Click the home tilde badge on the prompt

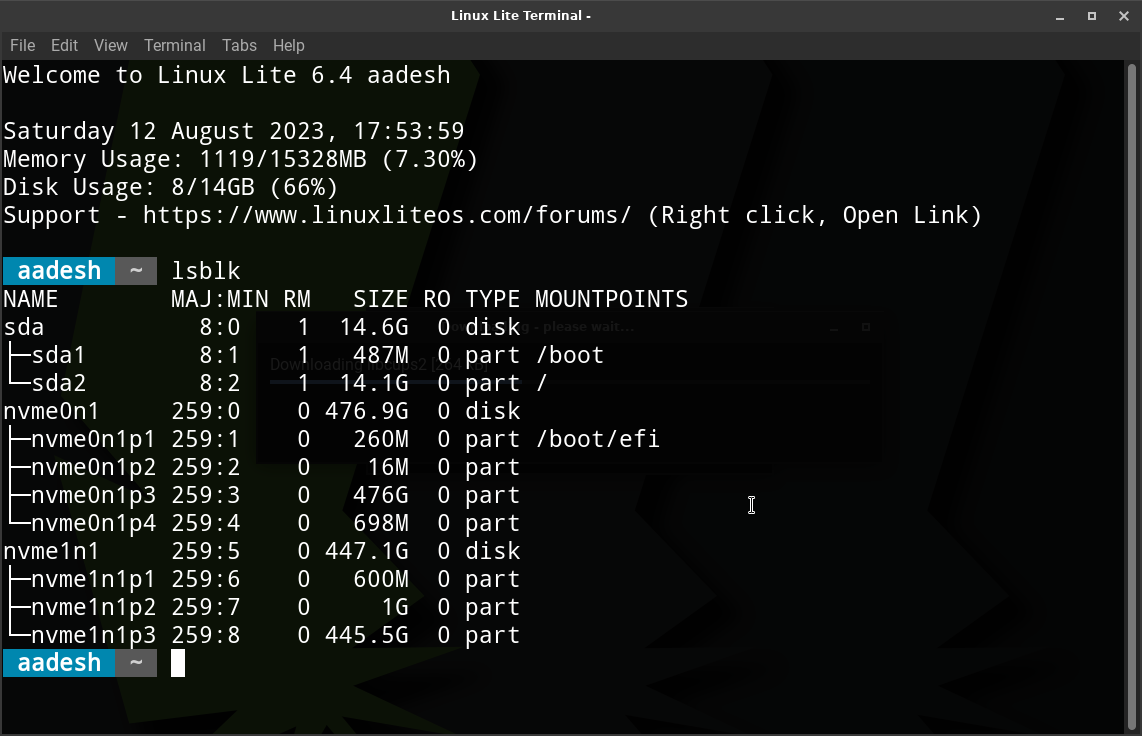tap(137, 270)
